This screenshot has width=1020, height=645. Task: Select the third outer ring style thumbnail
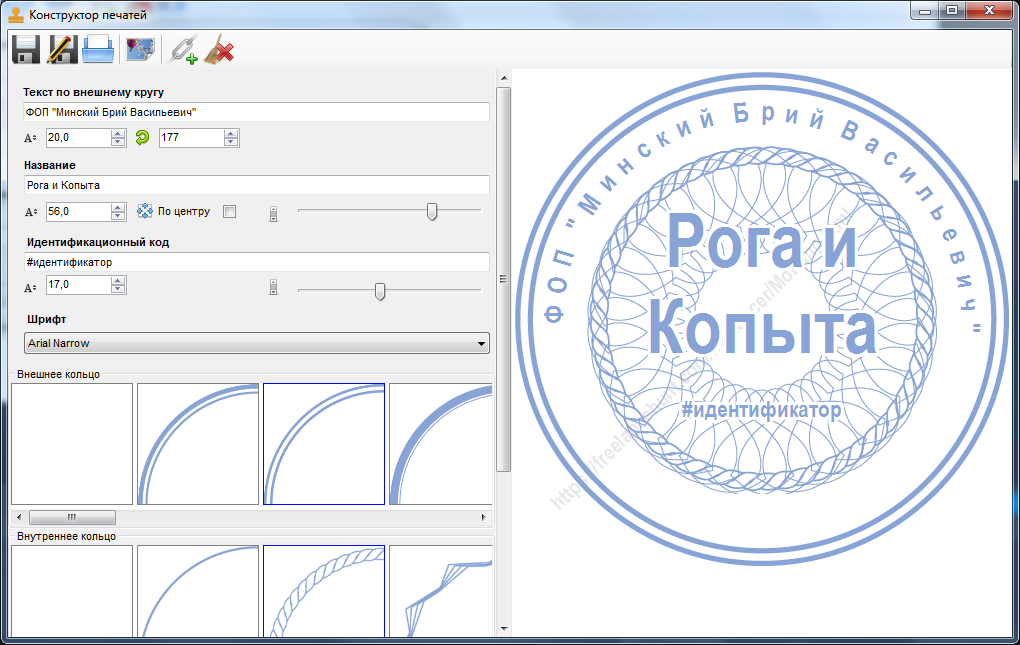[323, 443]
